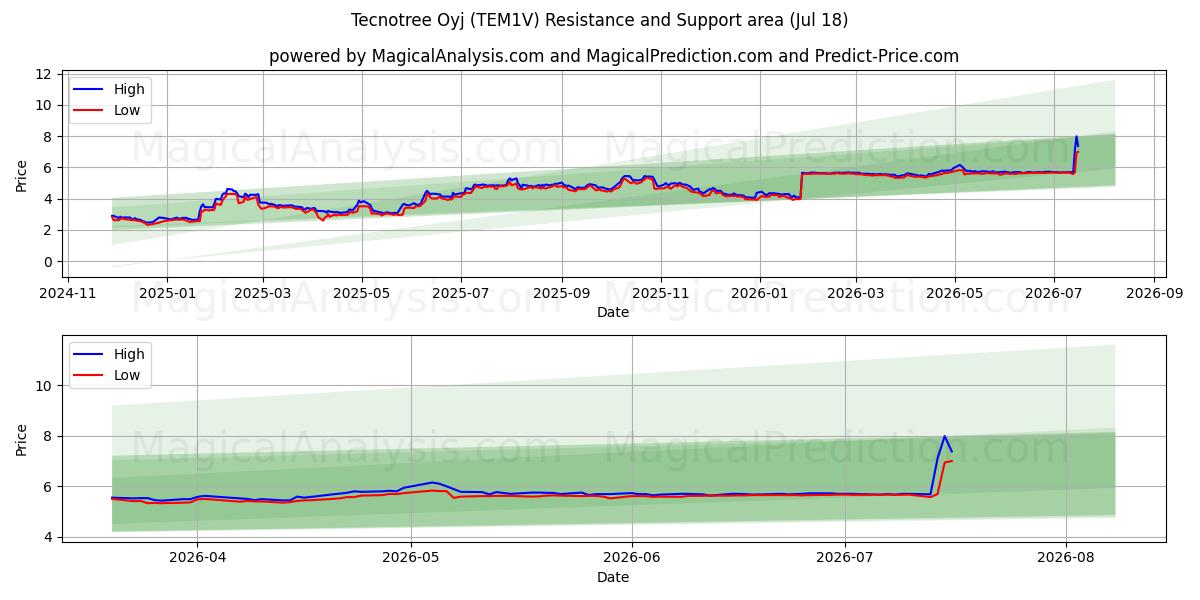Click the '2025-03' x-axis label in the top chart
This screenshot has height=600, width=1200.
[x=263, y=295]
